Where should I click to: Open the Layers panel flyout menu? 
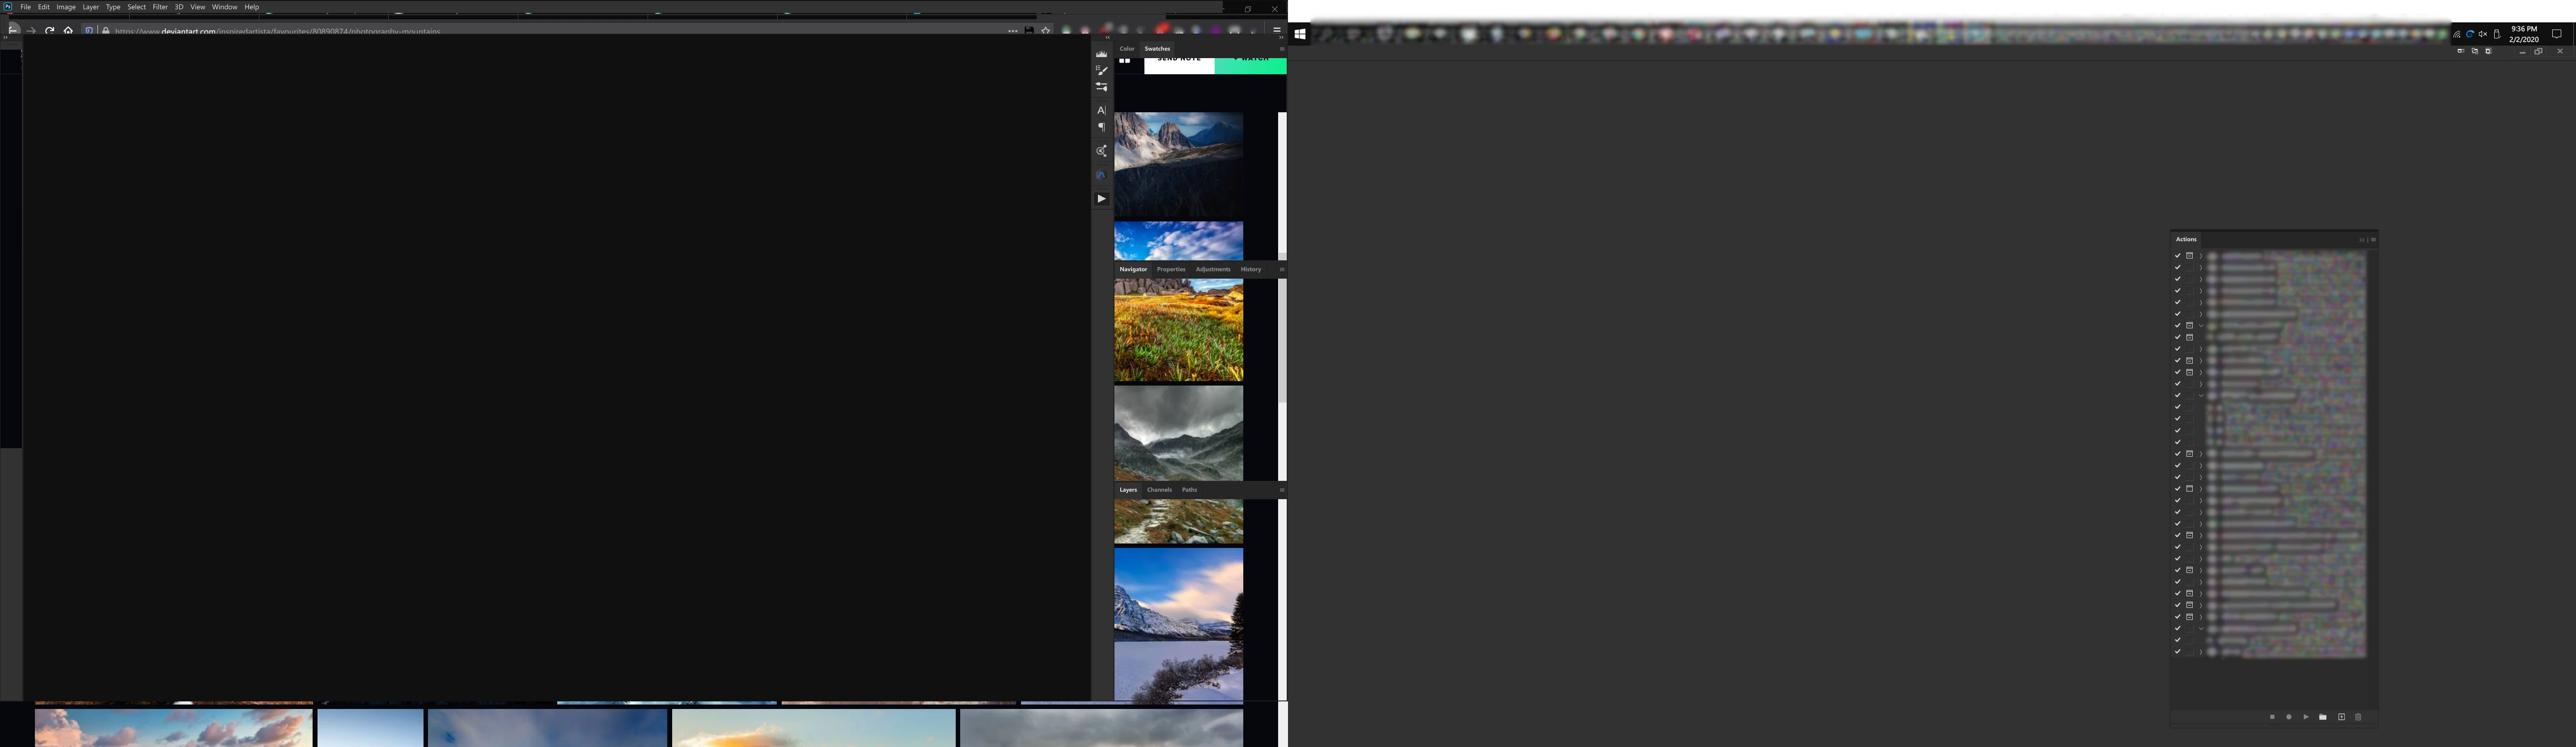pyautogui.click(x=1282, y=490)
